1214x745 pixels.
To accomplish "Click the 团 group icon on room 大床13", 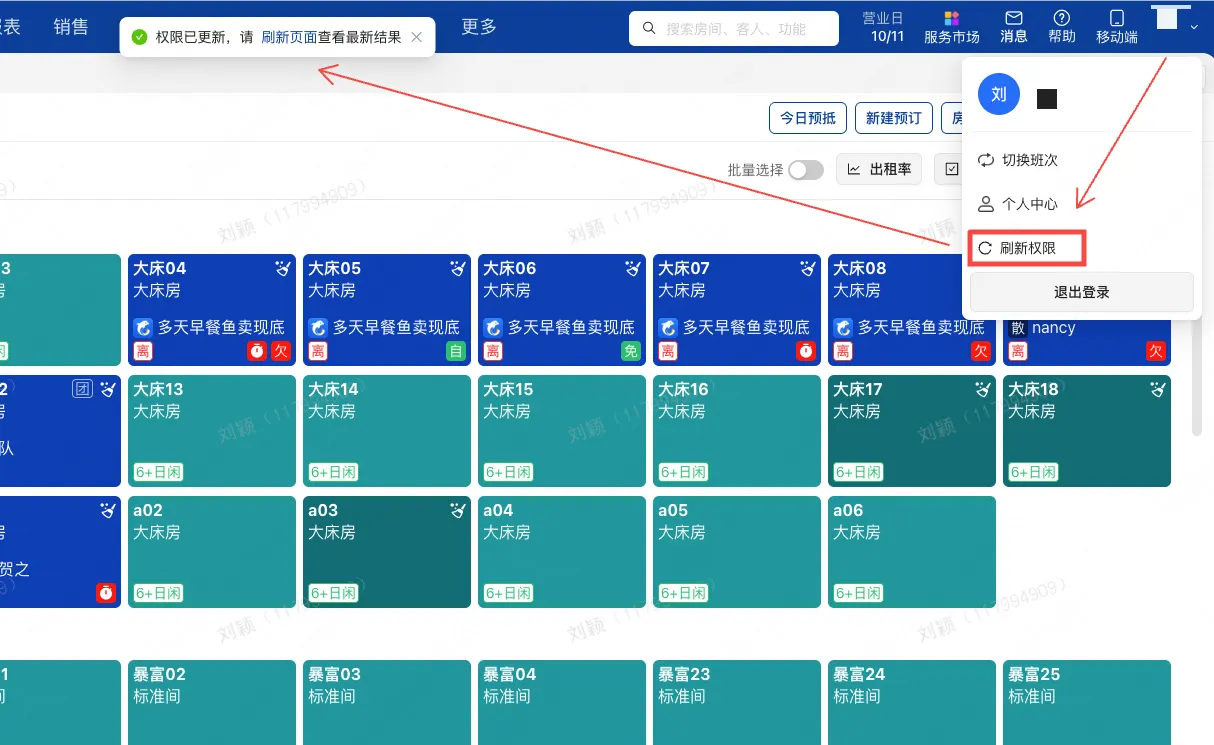I will pyautogui.click(x=80, y=389).
